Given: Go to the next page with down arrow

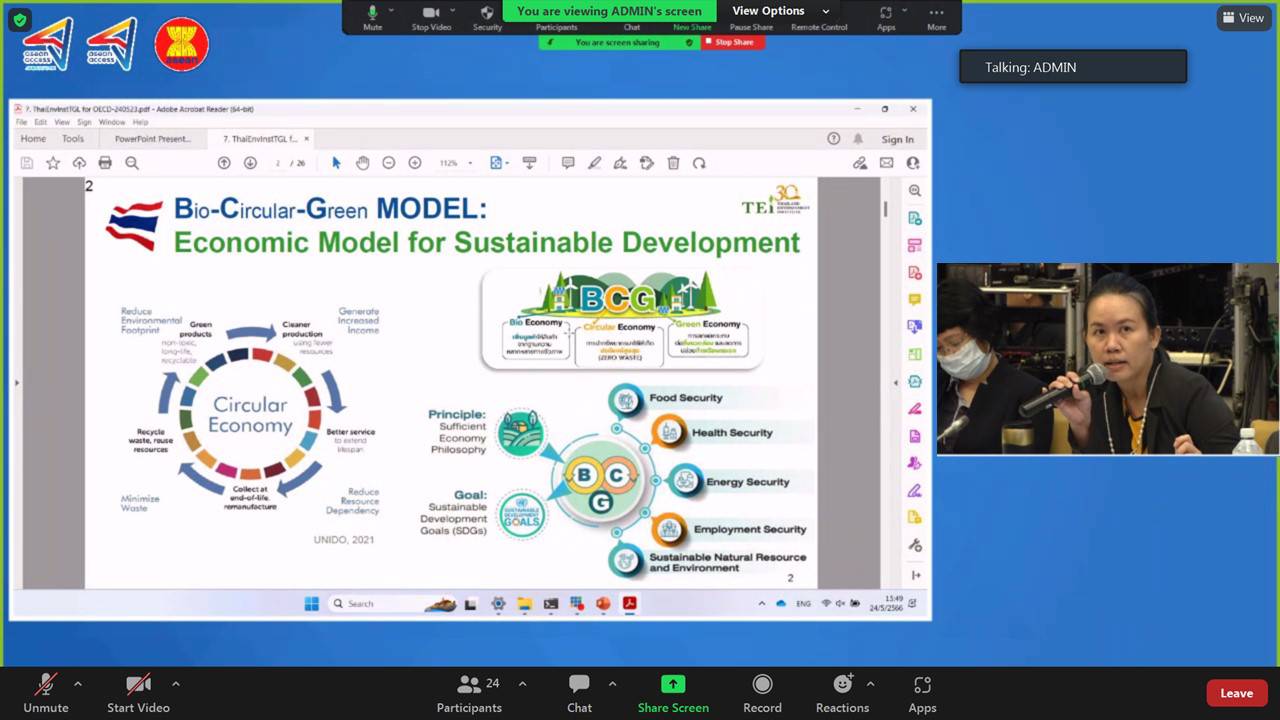Looking at the screenshot, I should (250, 163).
